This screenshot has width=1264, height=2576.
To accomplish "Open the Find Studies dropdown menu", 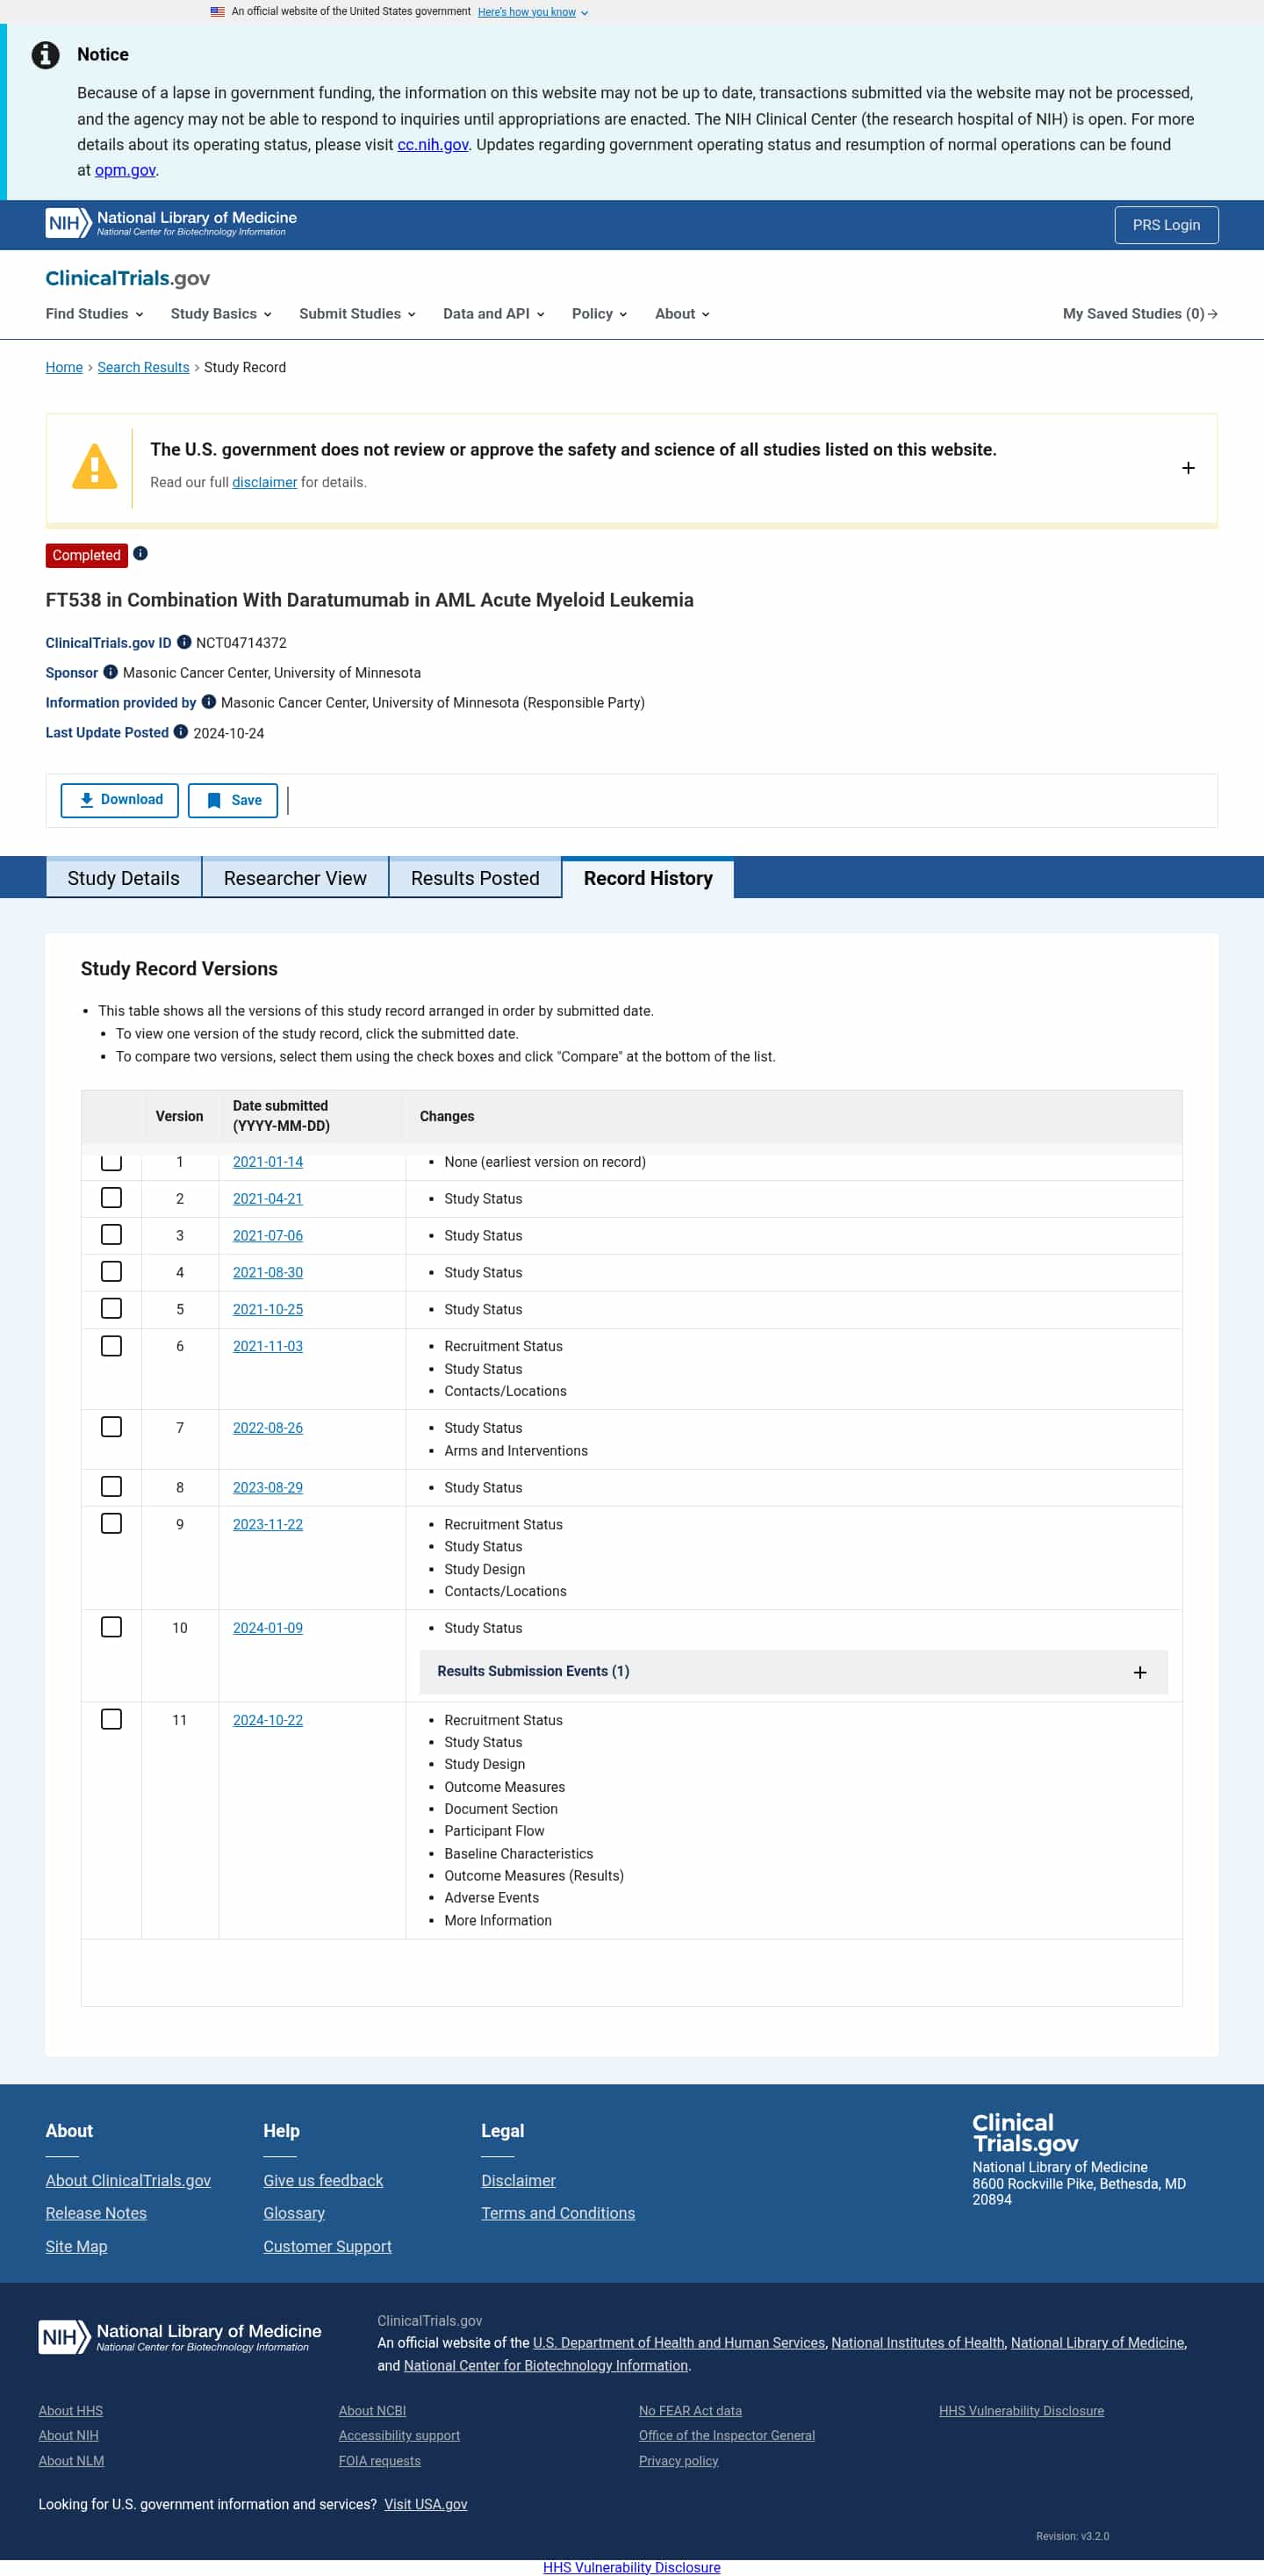I will pyautogui.click(x=94, y=314).
